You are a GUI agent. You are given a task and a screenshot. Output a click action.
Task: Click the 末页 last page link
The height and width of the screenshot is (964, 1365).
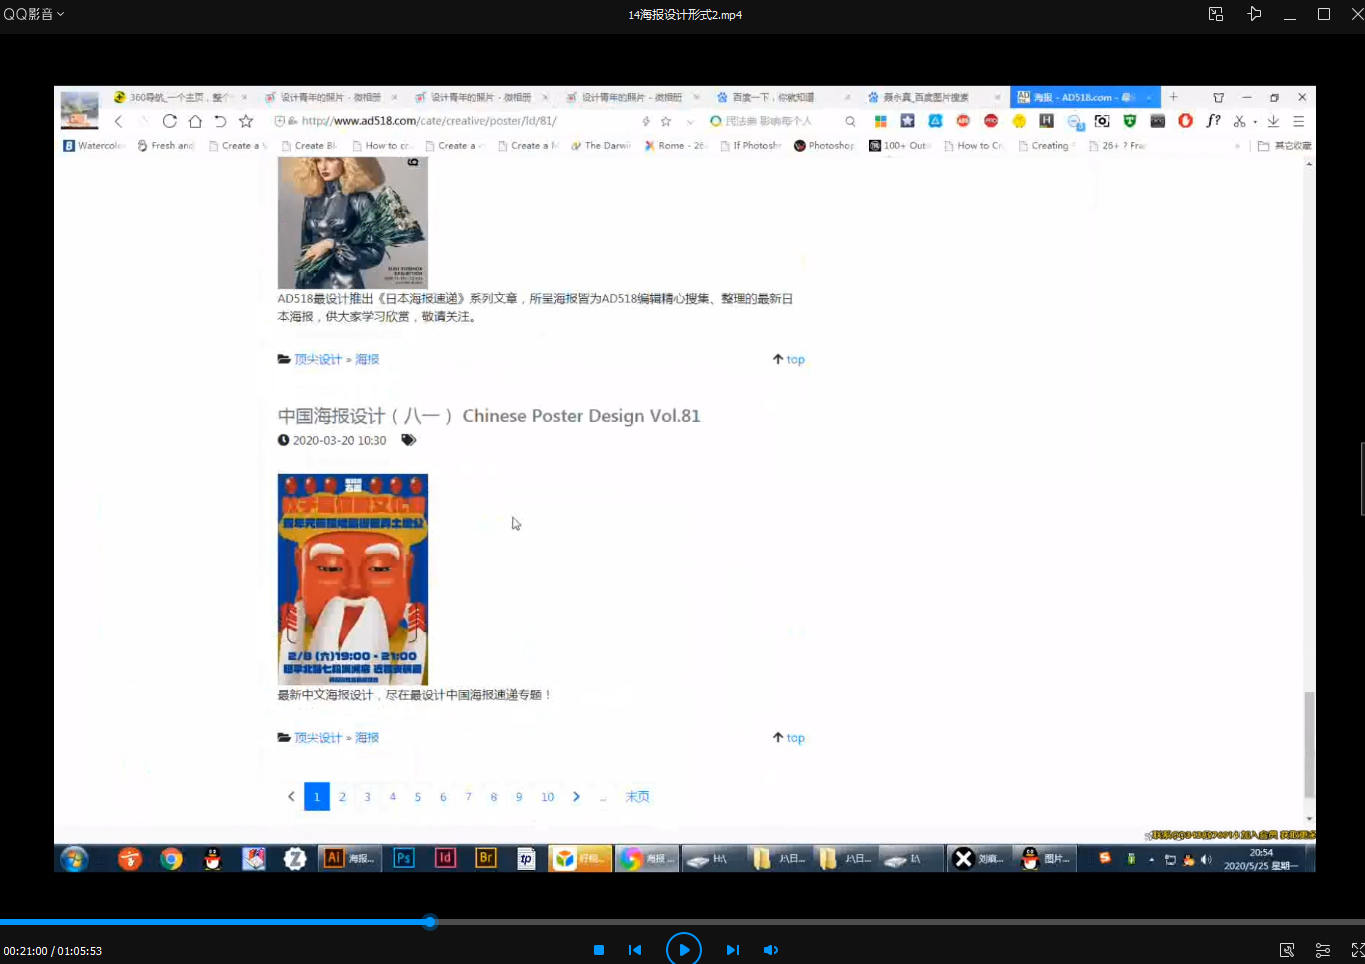(x=637, y=797)
